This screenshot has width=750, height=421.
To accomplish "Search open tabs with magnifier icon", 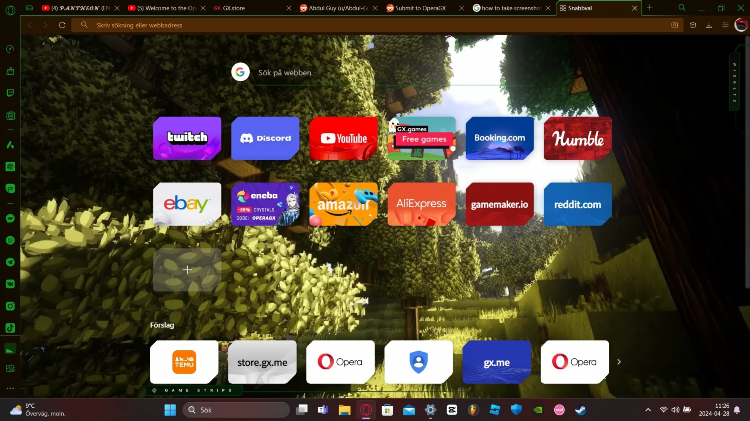I will 682,8.
